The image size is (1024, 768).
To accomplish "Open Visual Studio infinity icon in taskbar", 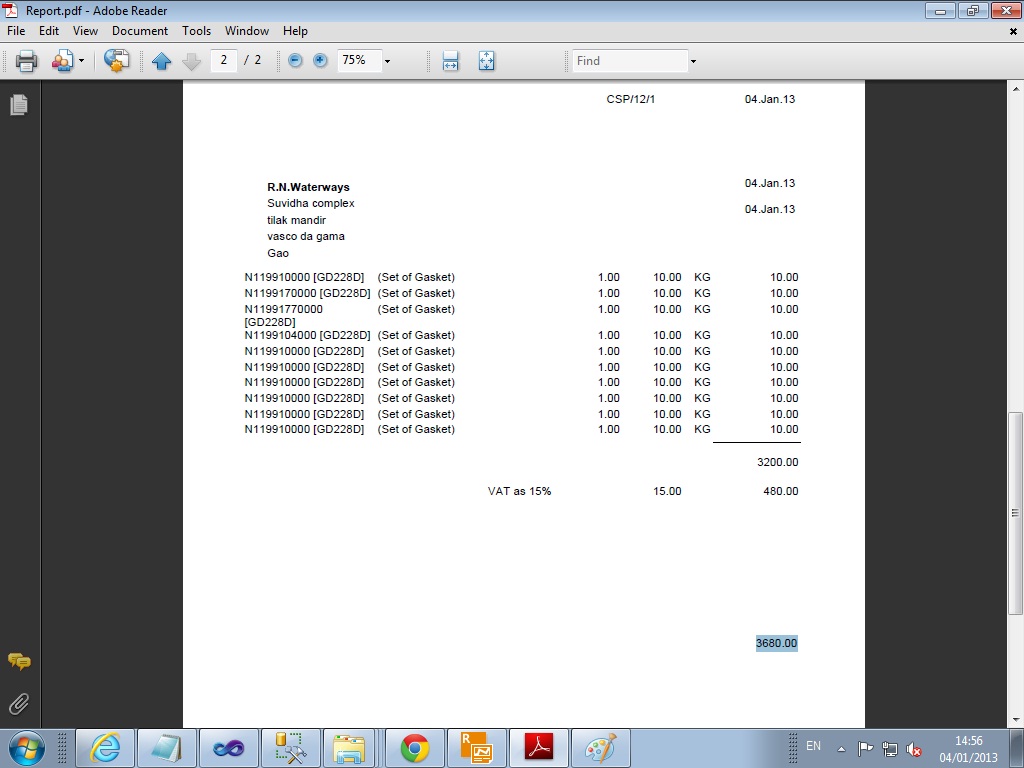I will 229,748.
